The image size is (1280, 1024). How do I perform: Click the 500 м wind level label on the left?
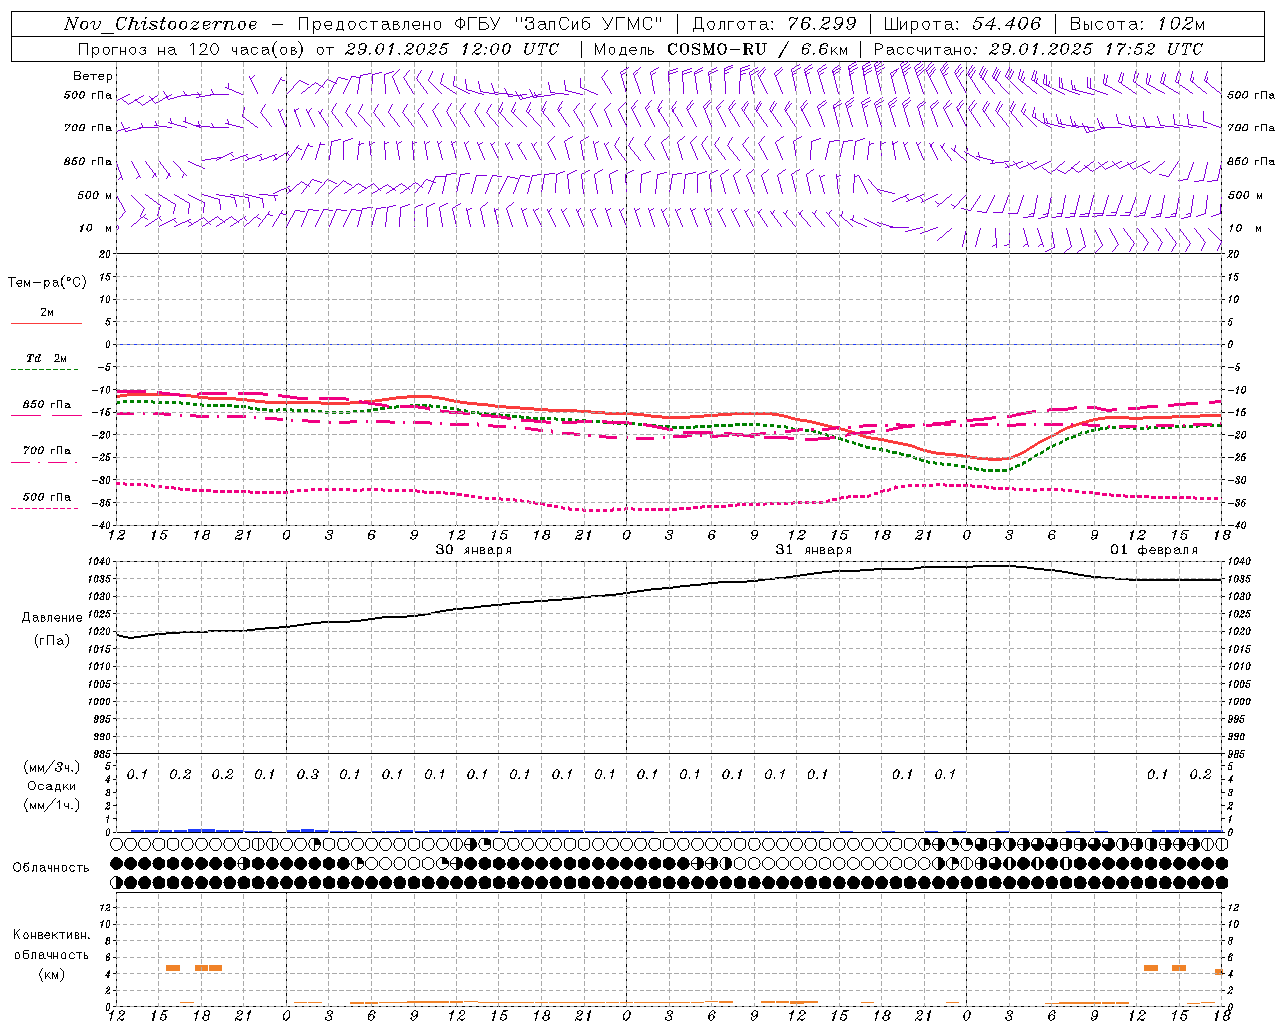95,195
